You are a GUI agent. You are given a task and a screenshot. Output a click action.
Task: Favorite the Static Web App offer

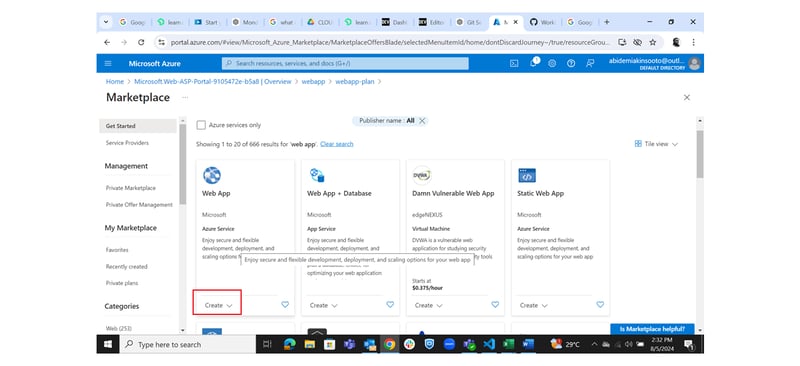point(601,305)
